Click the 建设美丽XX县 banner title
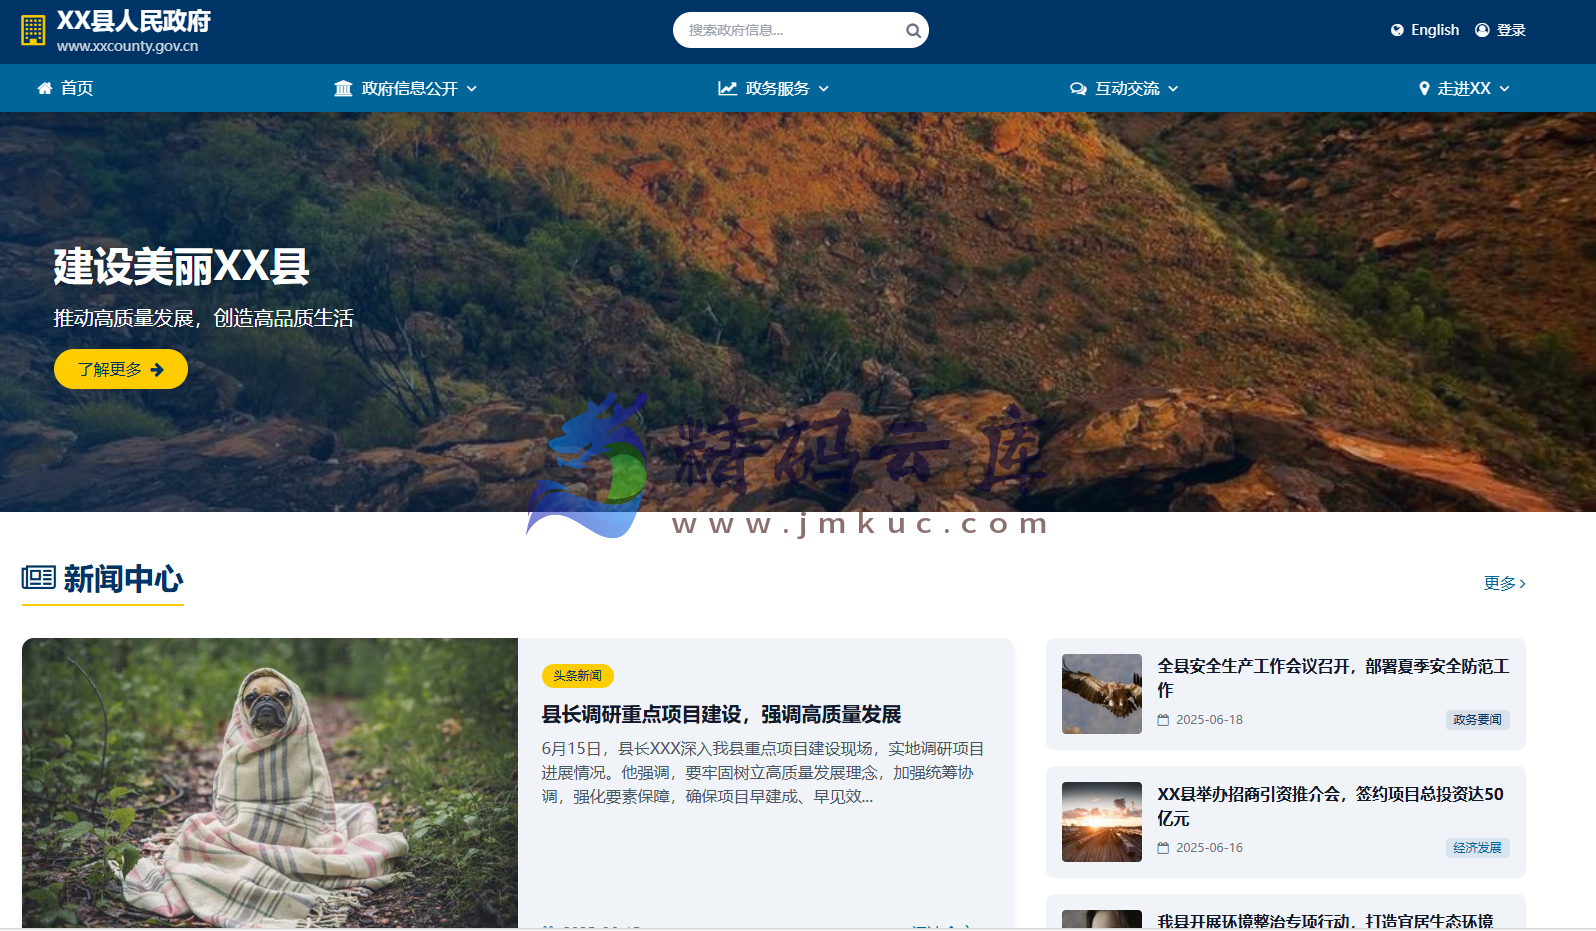 click(181, 266)
